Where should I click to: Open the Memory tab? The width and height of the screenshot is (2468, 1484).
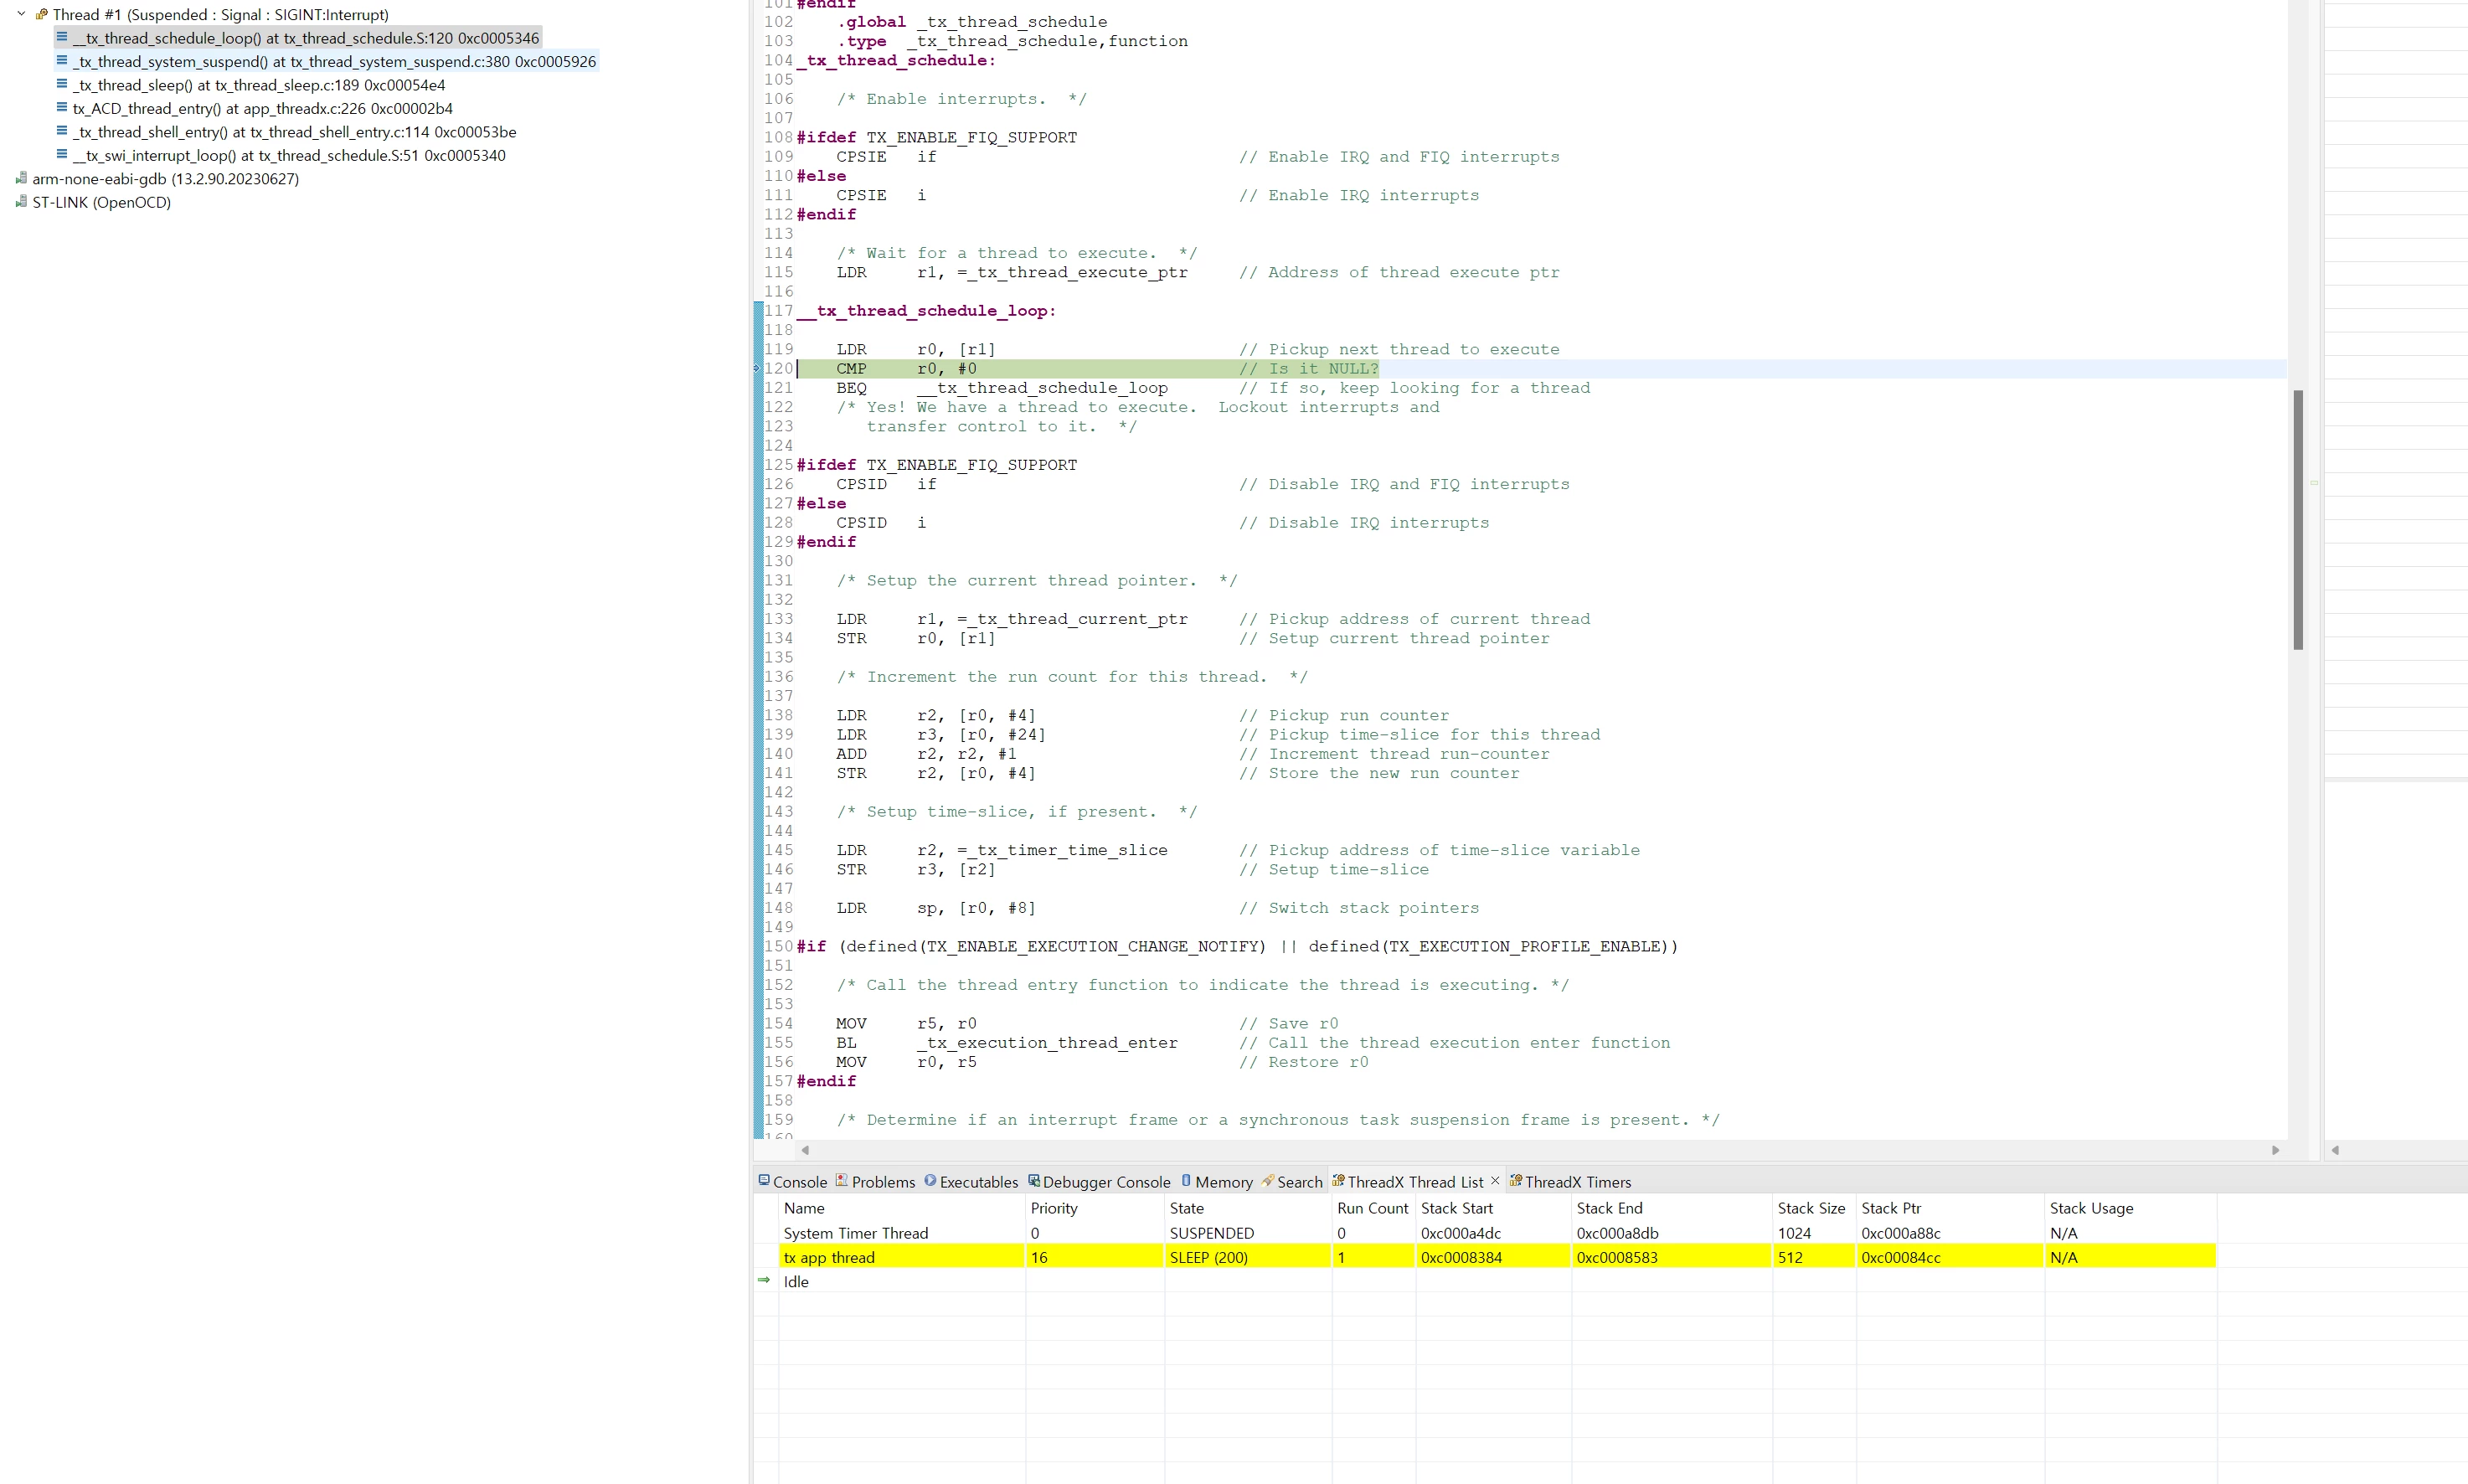click(x=1216, y=1181)
